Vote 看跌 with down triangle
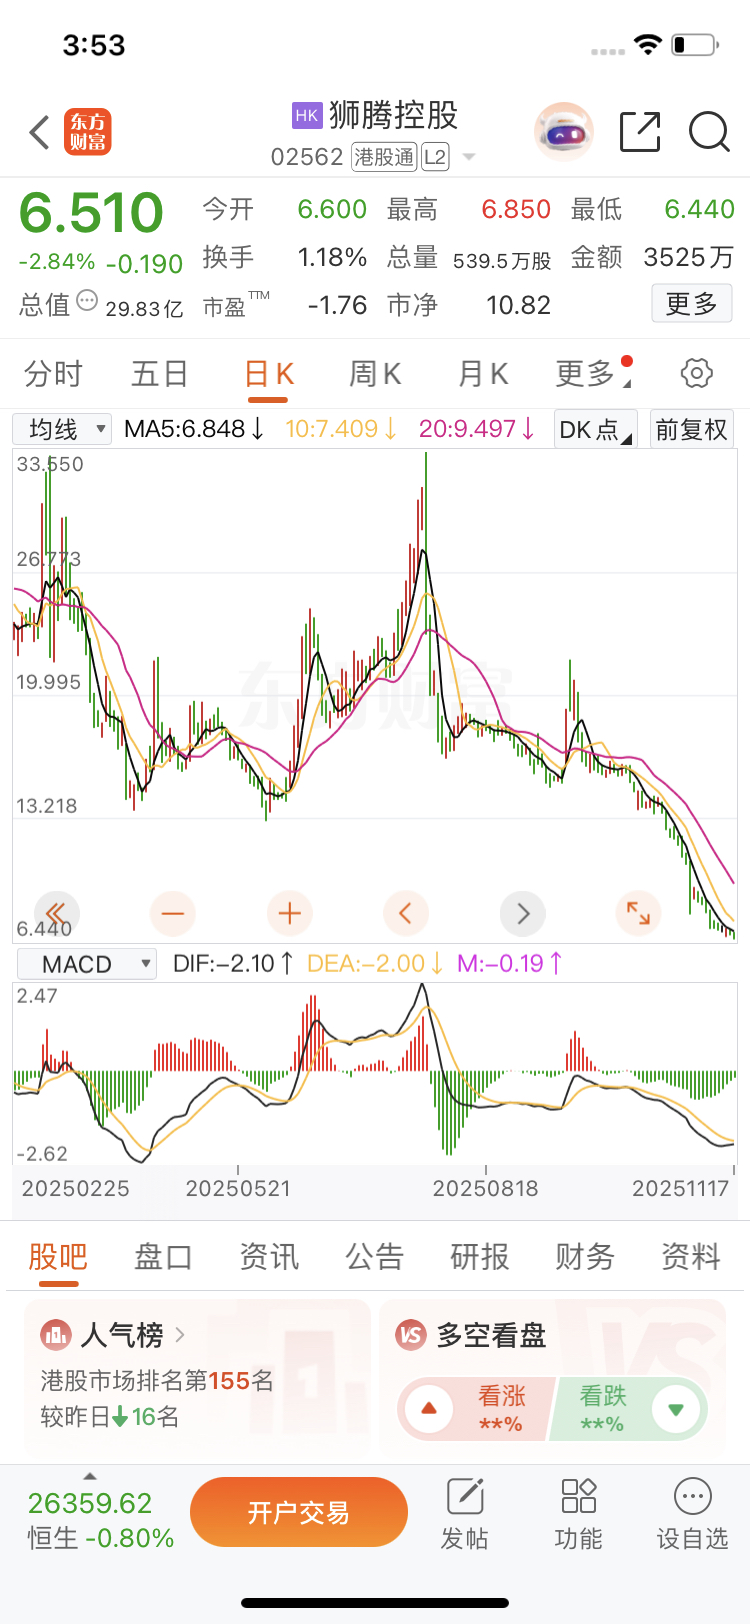The height and width of the screenshot is (1624, 750). click(676, 1409)
